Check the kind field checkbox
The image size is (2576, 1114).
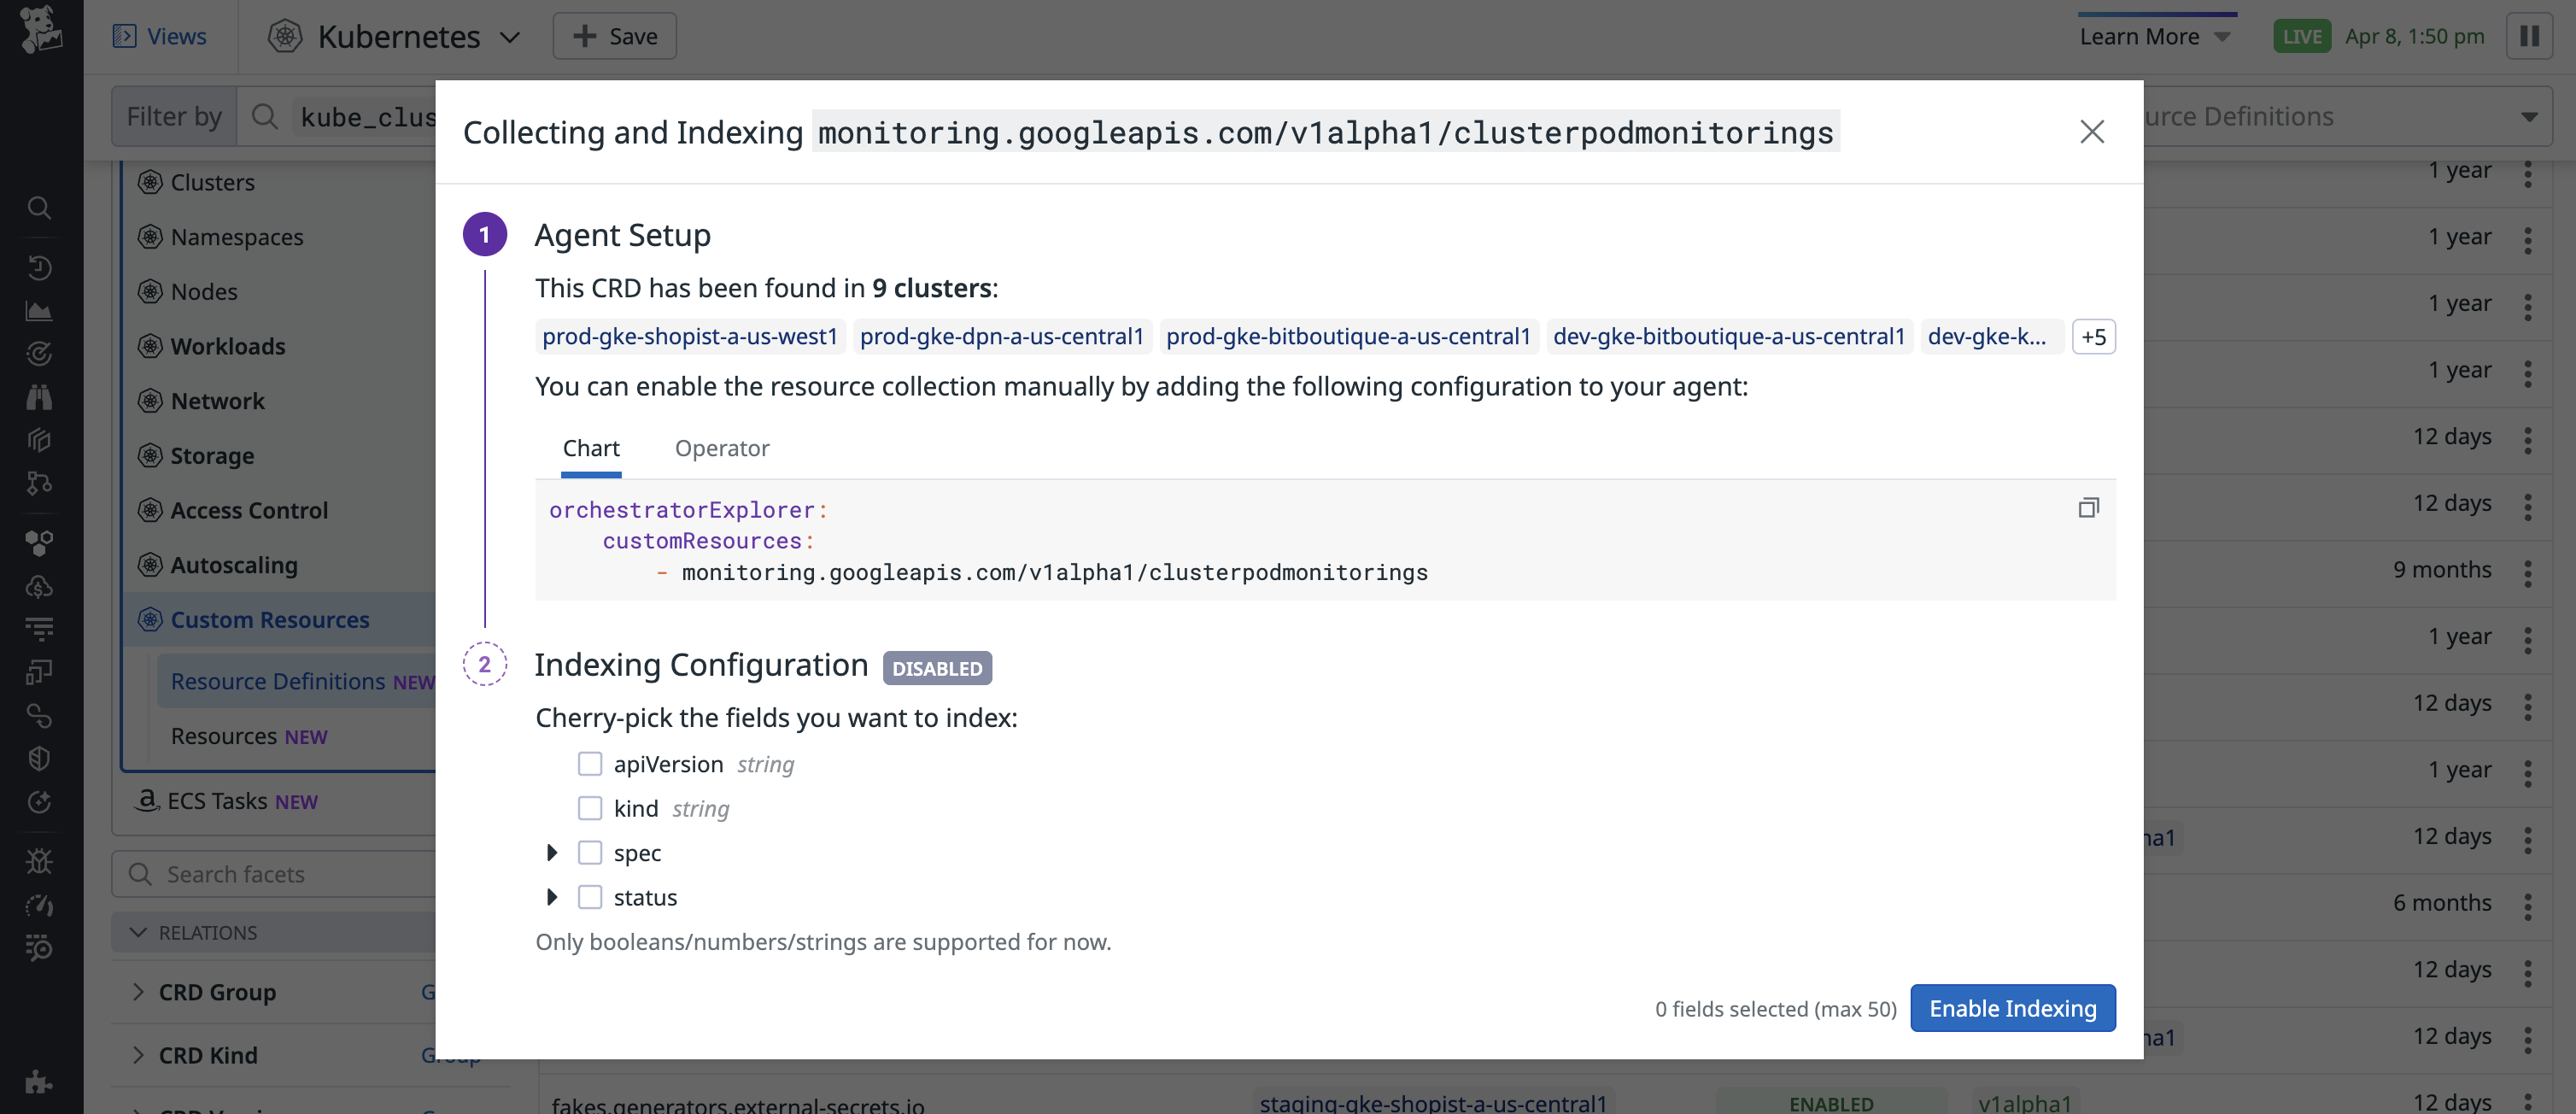pos(590,808)
